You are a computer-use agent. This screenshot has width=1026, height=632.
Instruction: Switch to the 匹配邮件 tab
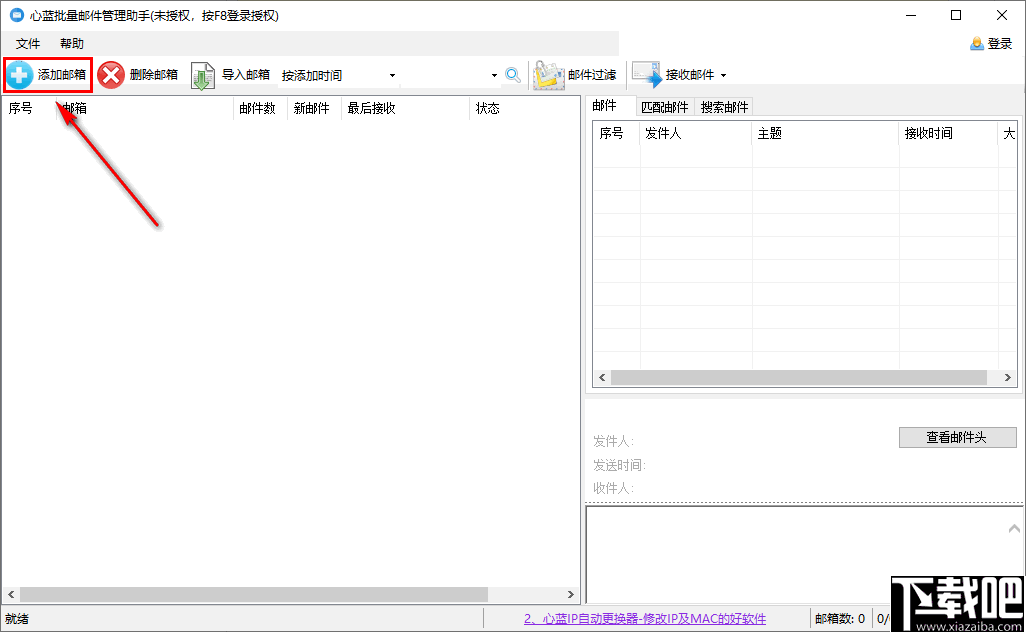click(664, 106)
